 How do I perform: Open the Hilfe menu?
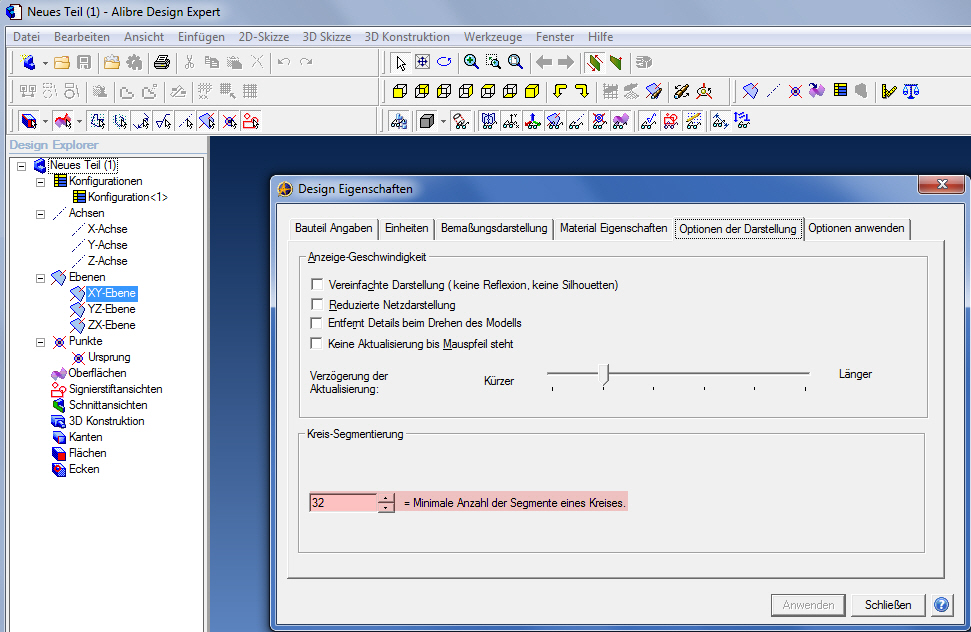[x=600, y=37]
